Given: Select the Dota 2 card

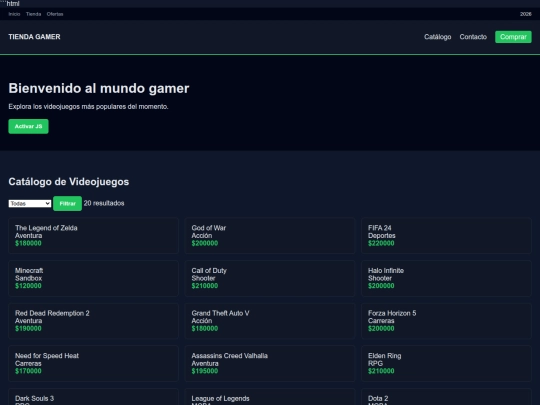Looking at the screenshot, I should pyautogui.click(x=446, y=397).
